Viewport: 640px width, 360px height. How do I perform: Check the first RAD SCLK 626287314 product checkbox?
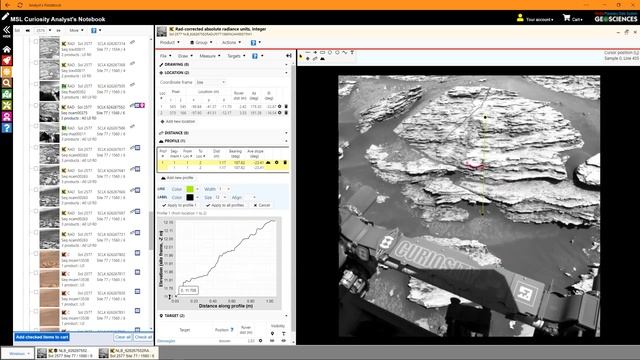36,42
